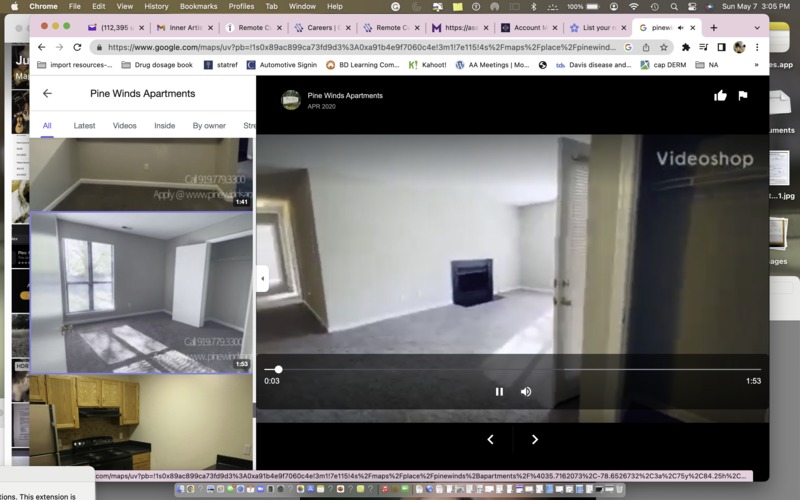Viewport: 800px width, 500px height.
Task: Reload the current page
Action: point(77,47)
